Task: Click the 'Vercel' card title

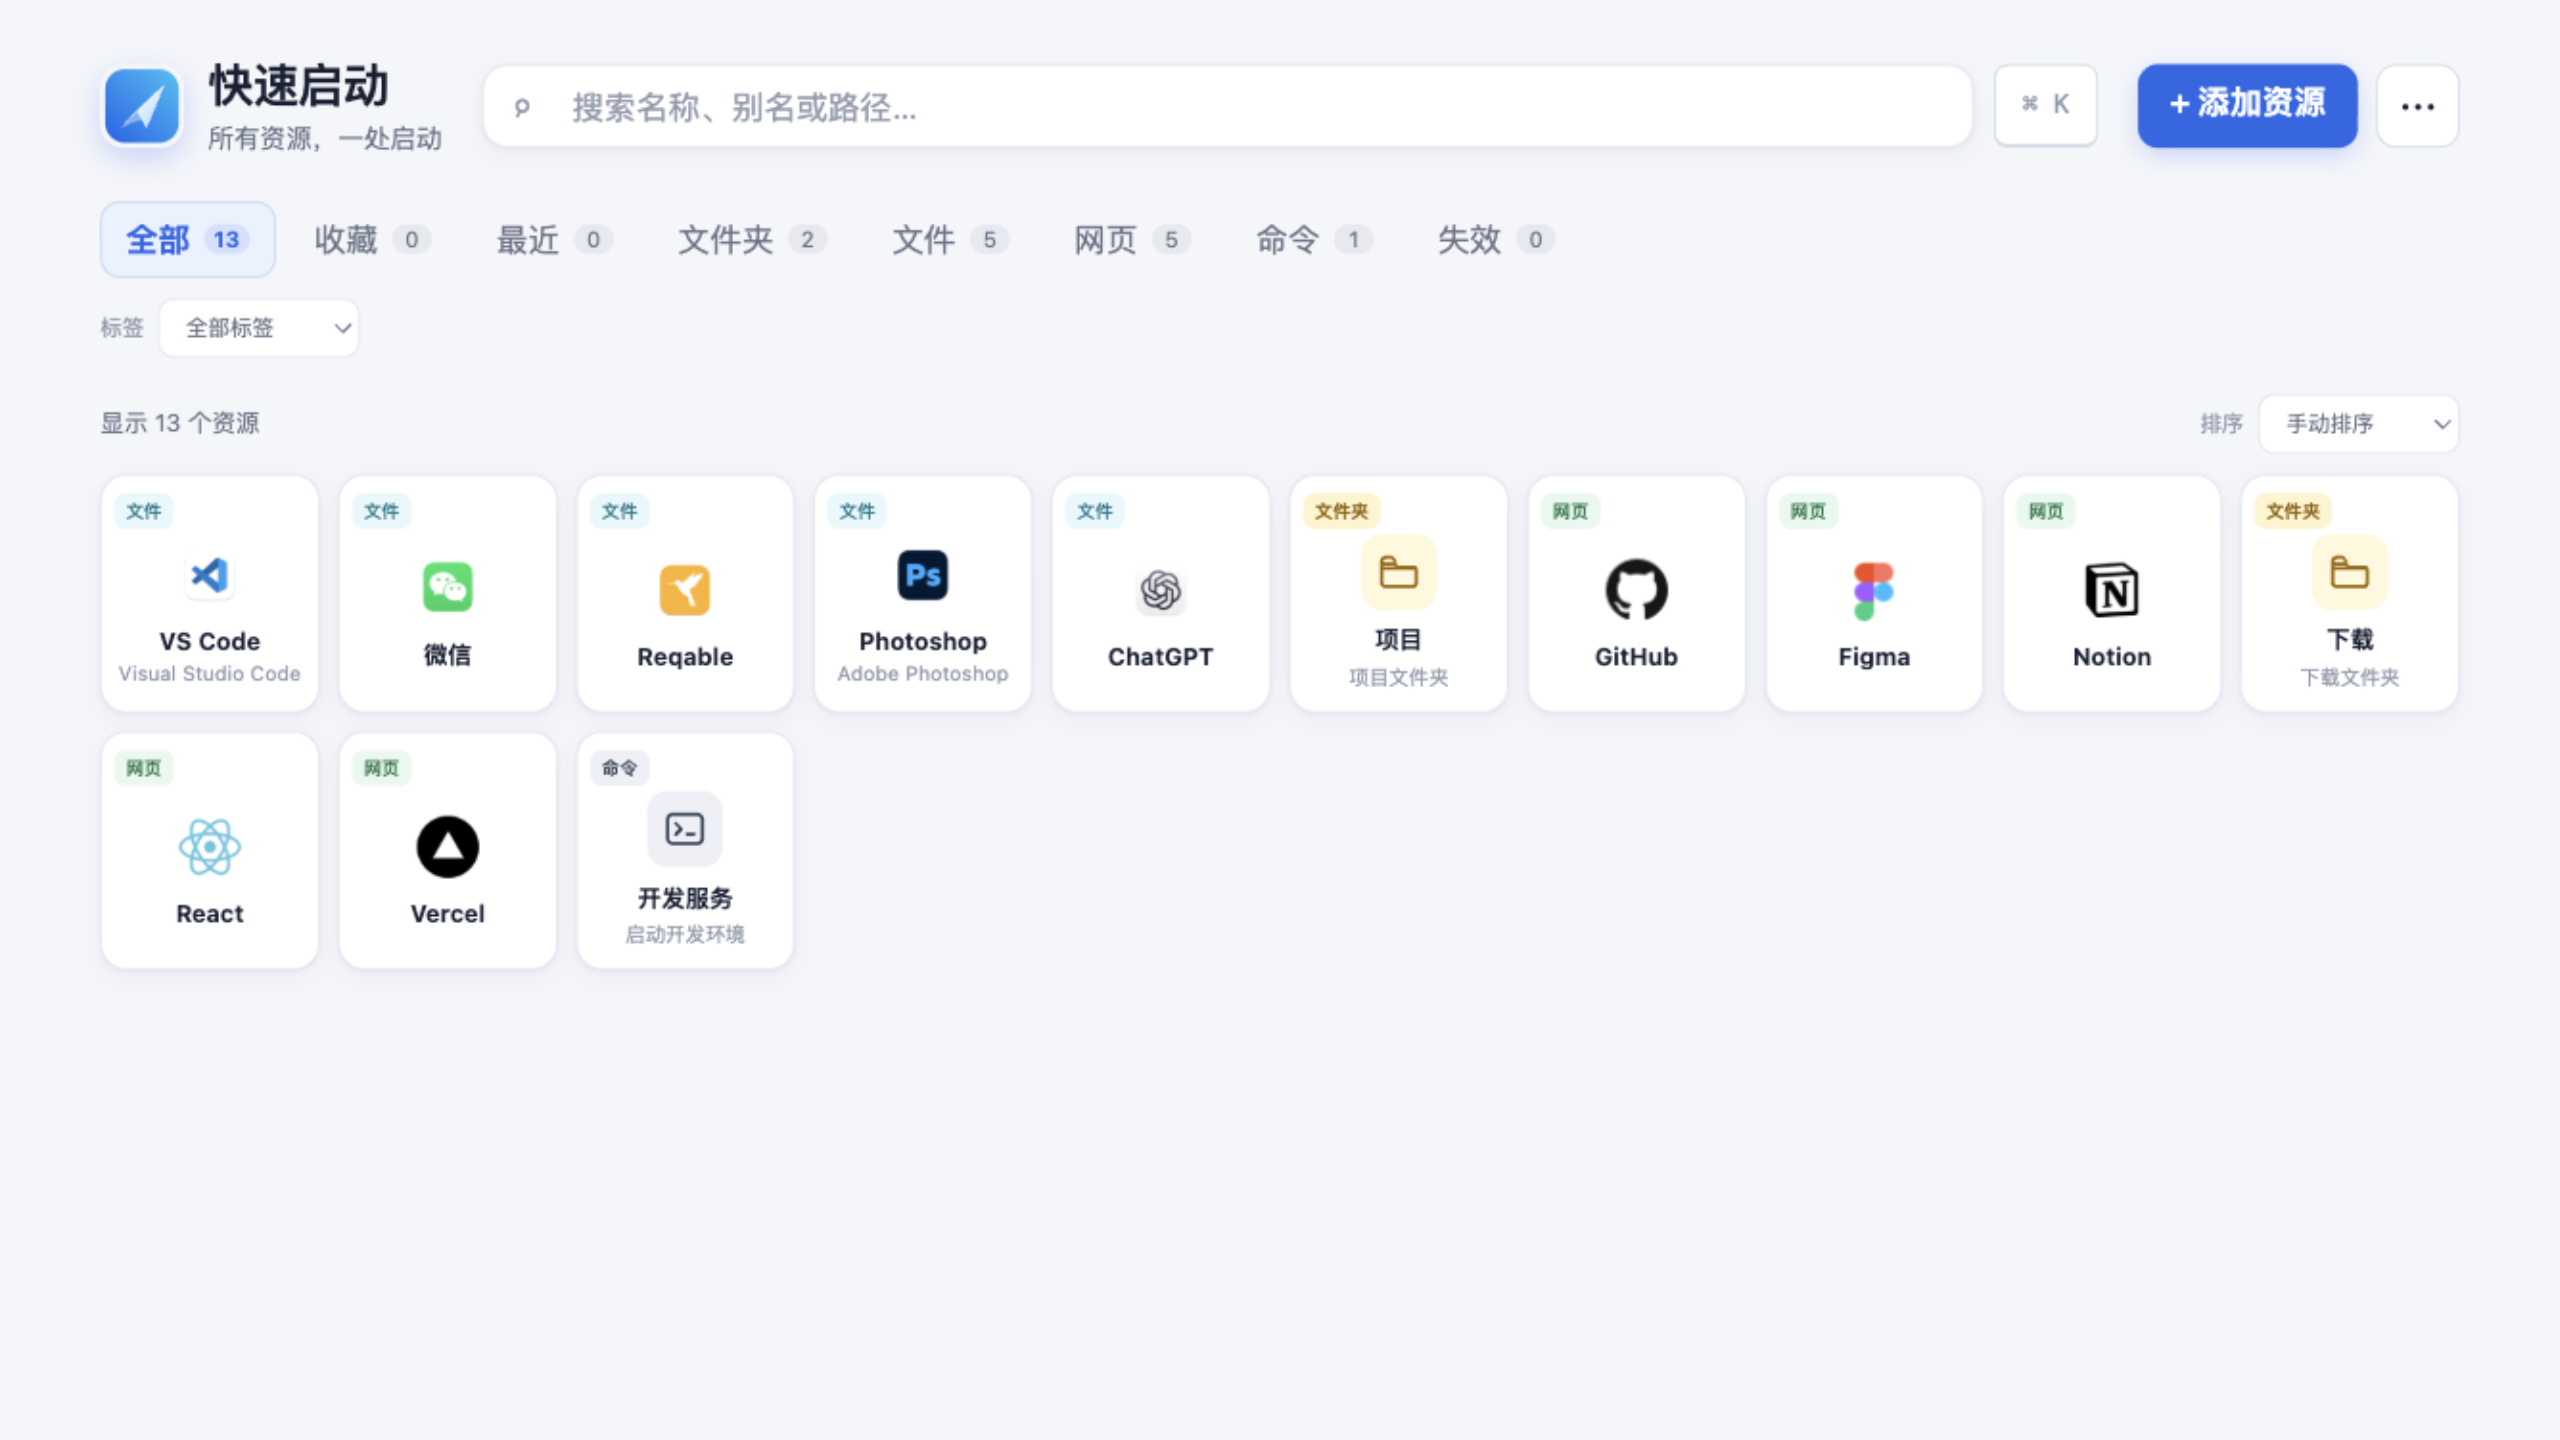Action: (x=447, y=914)
